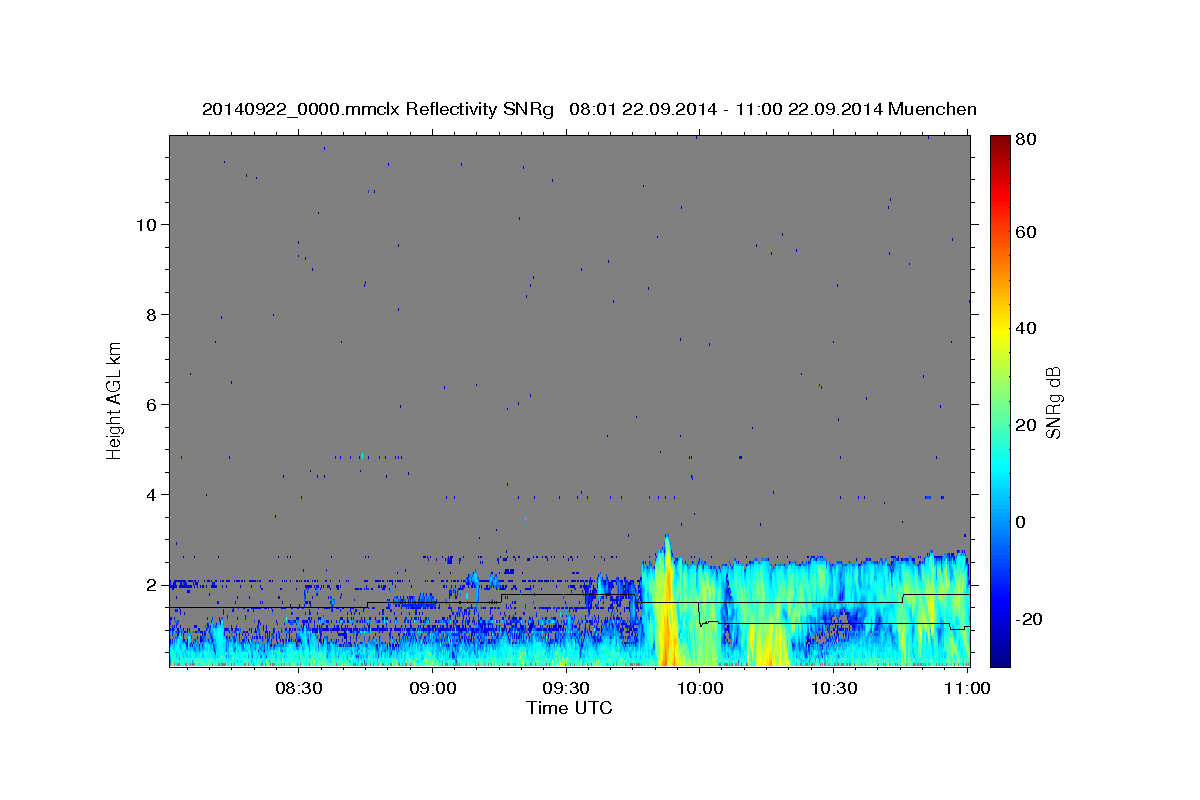The image size is (1200, 800).
Task: Click the 08:30 time tick label
Action: pyautogui.click(x=298, y=688)
